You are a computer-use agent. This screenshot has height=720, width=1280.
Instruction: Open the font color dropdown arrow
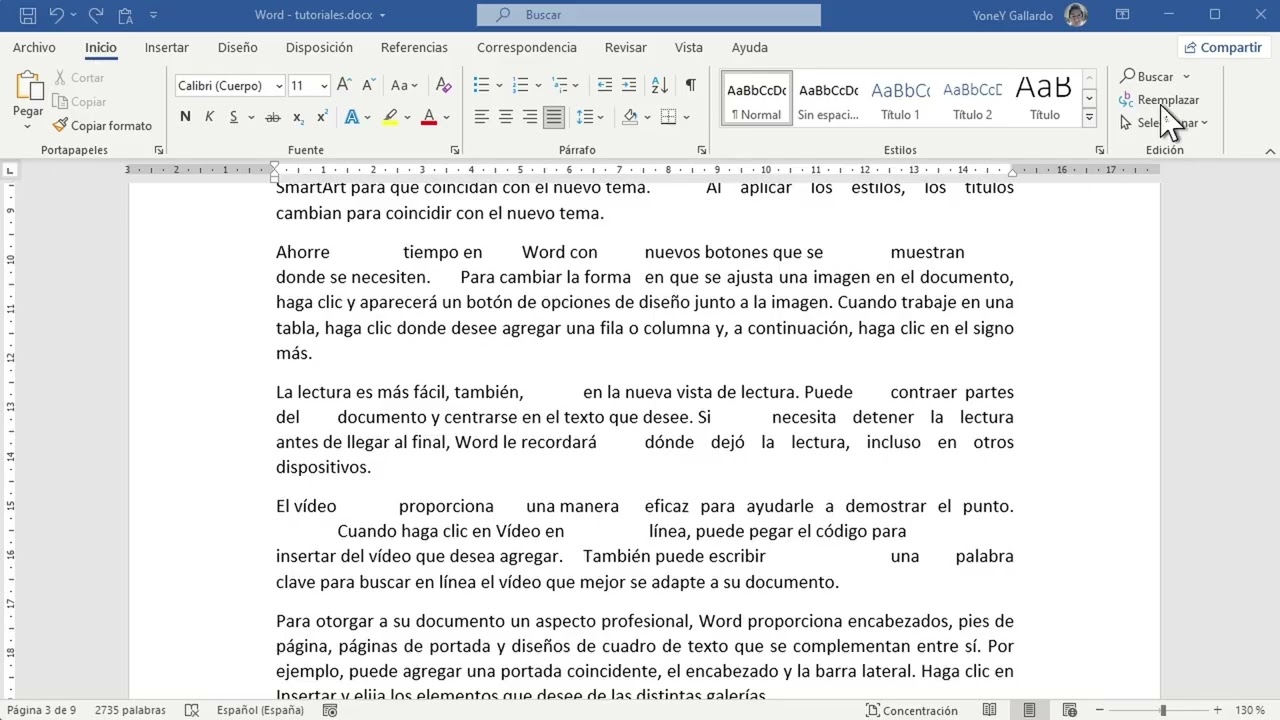click(x=446, y=117)
